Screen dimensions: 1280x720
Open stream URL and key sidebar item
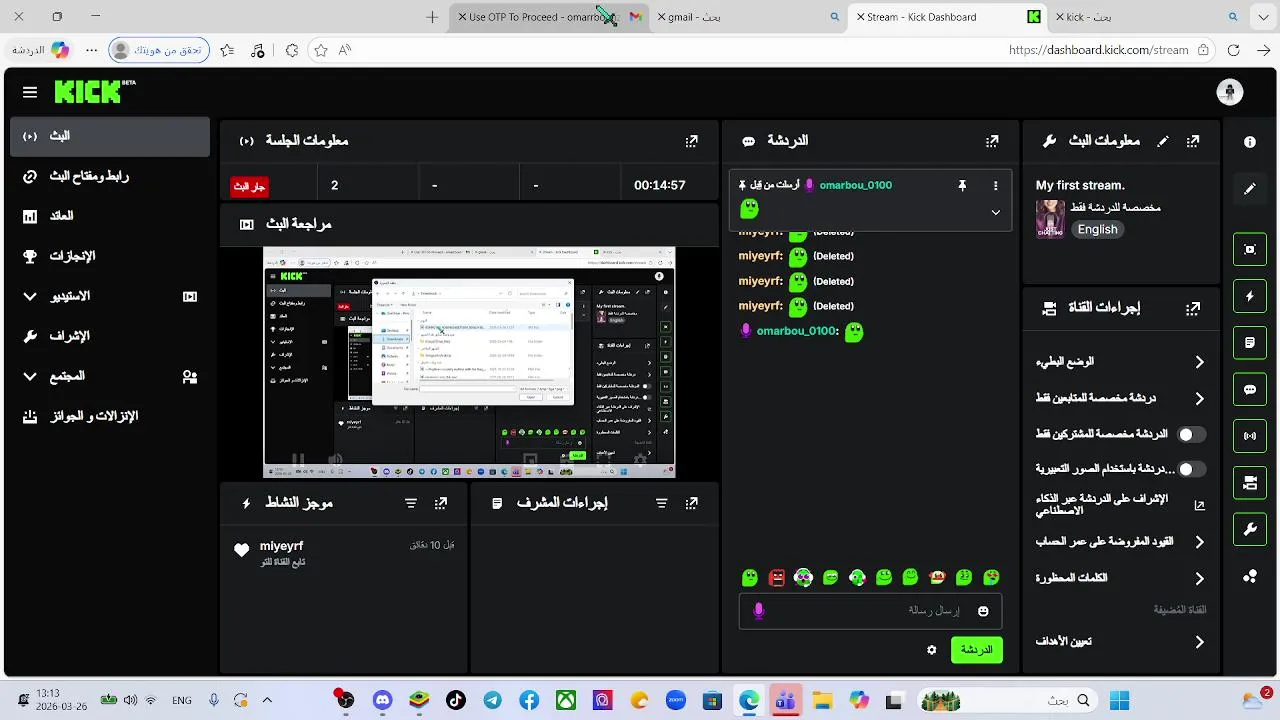coord(110,177)
